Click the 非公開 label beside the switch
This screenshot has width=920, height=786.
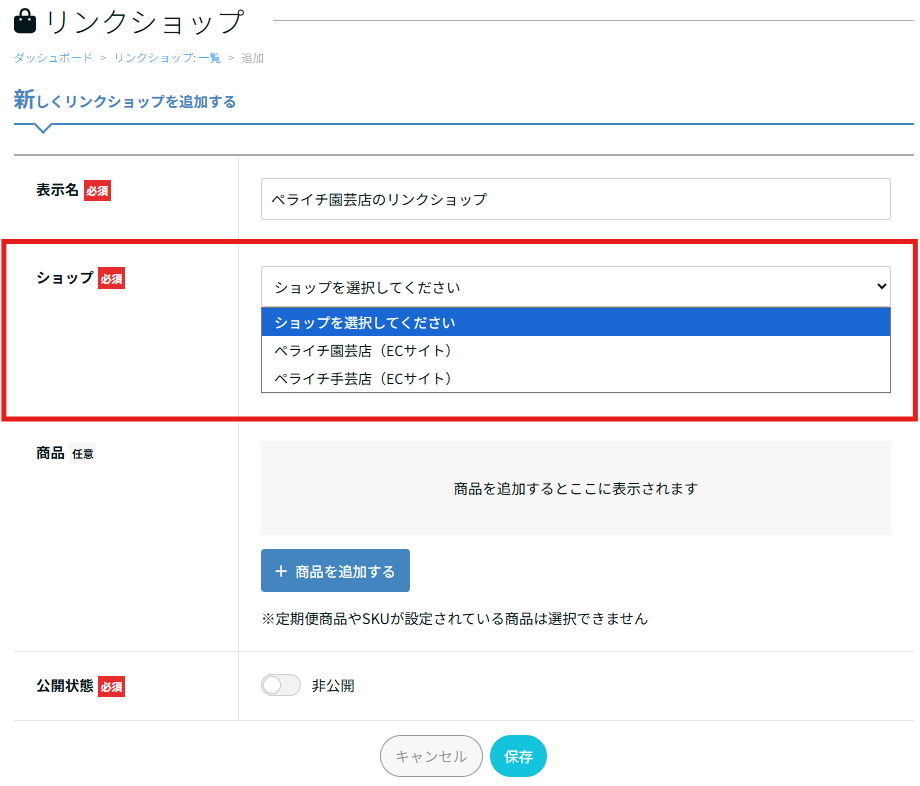click(333, 686)
